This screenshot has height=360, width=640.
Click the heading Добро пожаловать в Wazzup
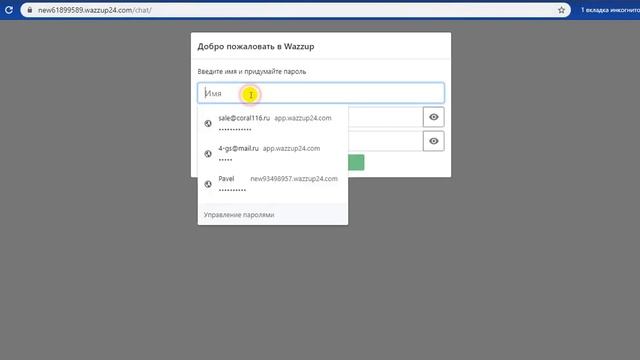click(256, 47)
